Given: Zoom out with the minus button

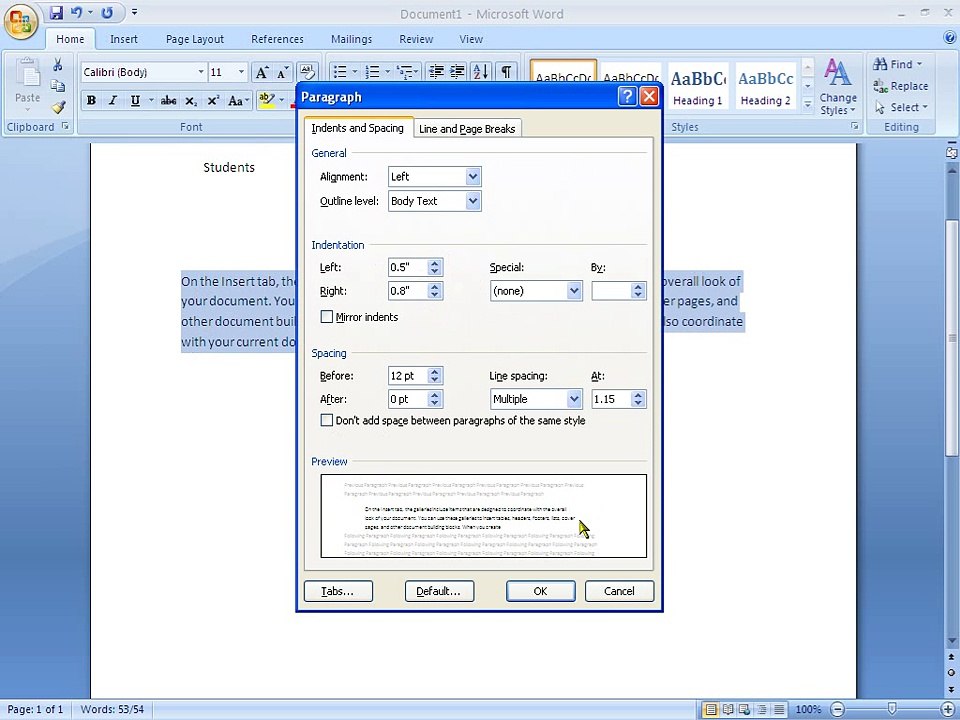Looking at the screenshot, I should (x=837, y=710).
